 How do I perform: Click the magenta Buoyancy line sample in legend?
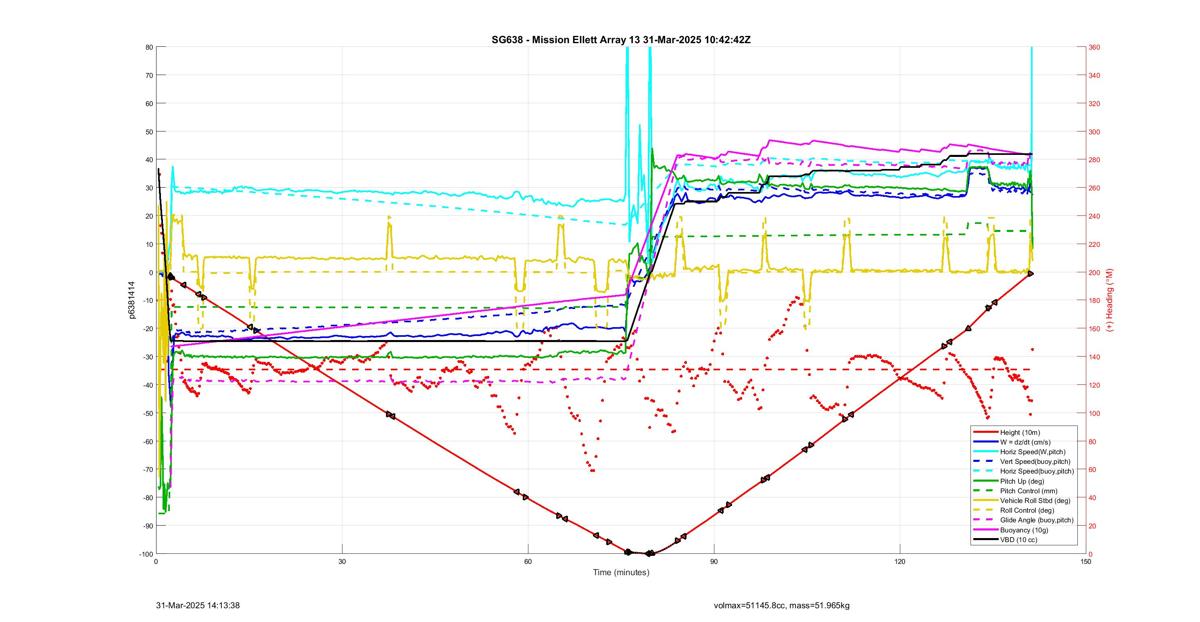(985, 530)
